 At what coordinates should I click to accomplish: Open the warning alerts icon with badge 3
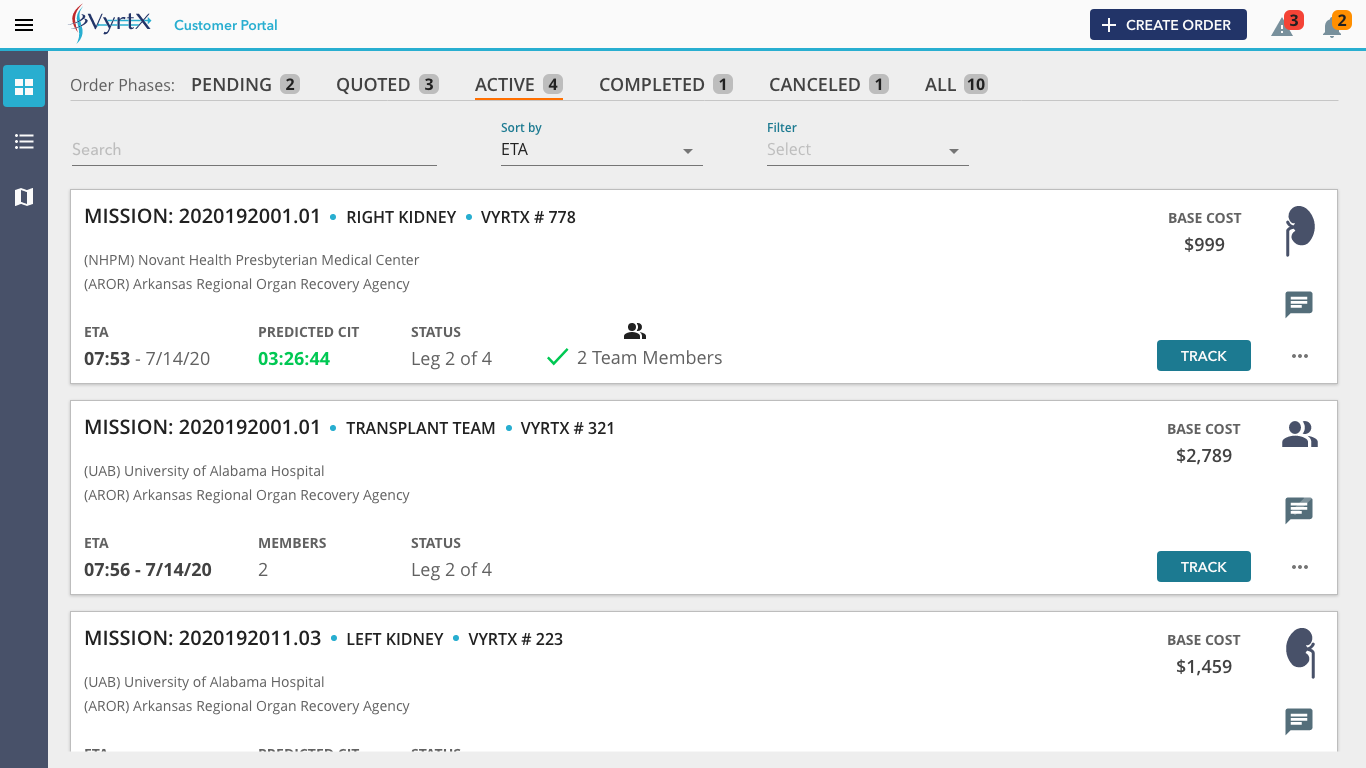1286,25
